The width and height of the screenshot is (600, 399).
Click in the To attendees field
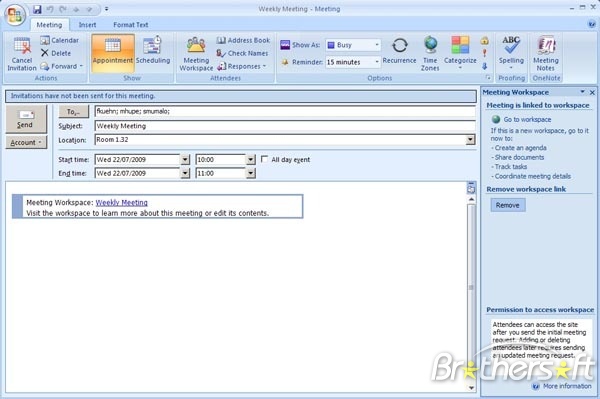point(285,111)
